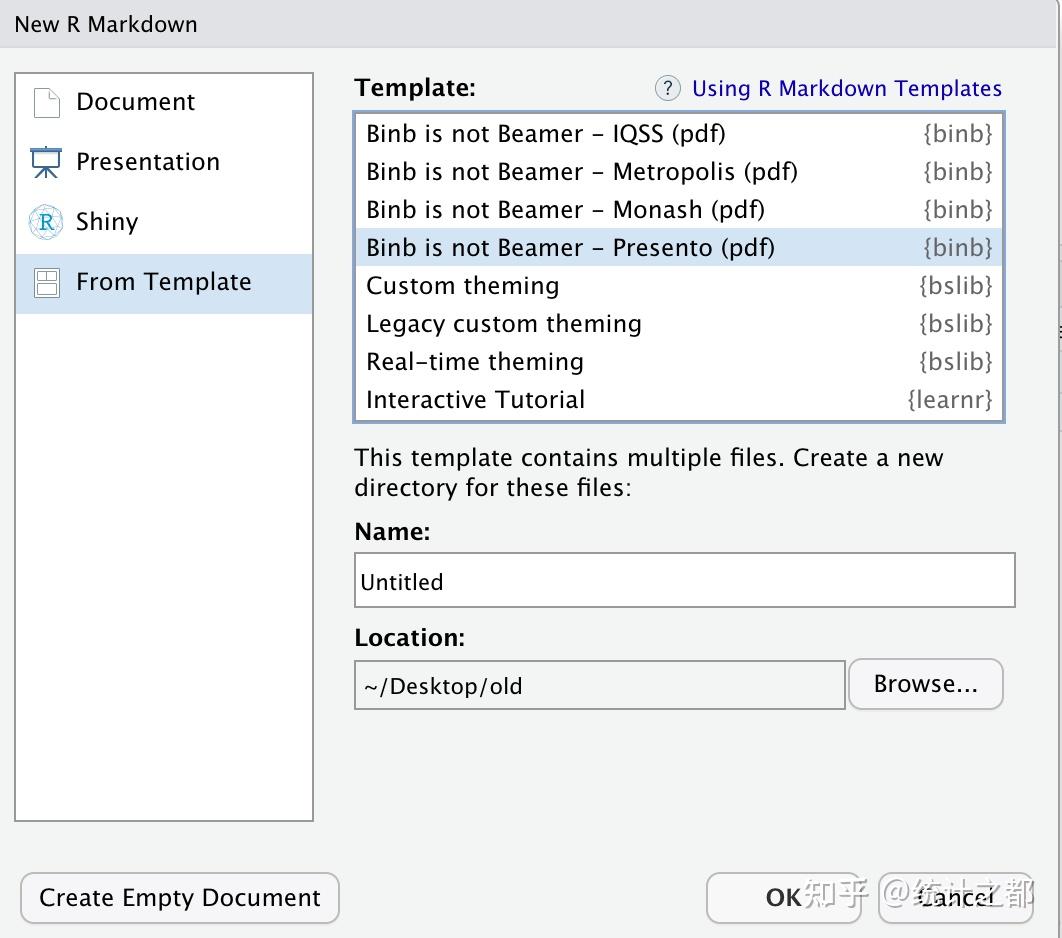Select the Document category
Viewport: 1062px width, 938px height.
pyautogui.click(x=135, y=102)
